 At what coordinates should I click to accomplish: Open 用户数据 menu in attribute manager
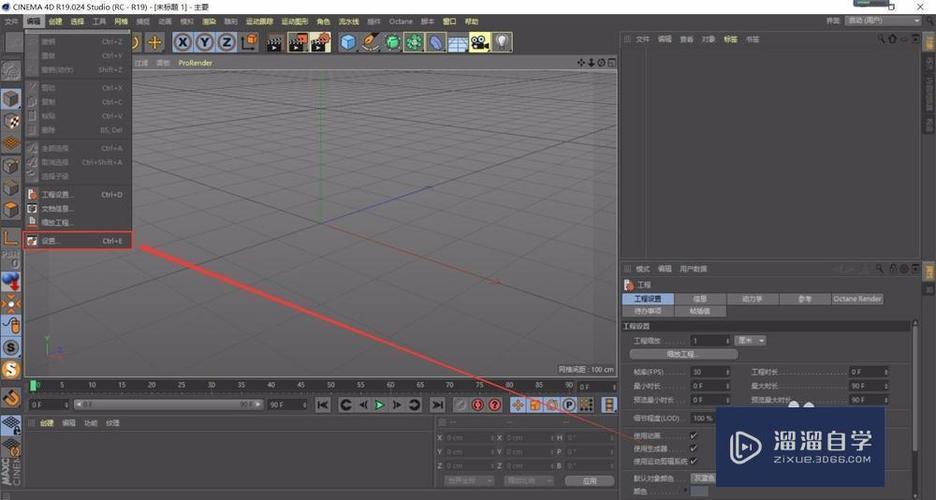(693, 269)
